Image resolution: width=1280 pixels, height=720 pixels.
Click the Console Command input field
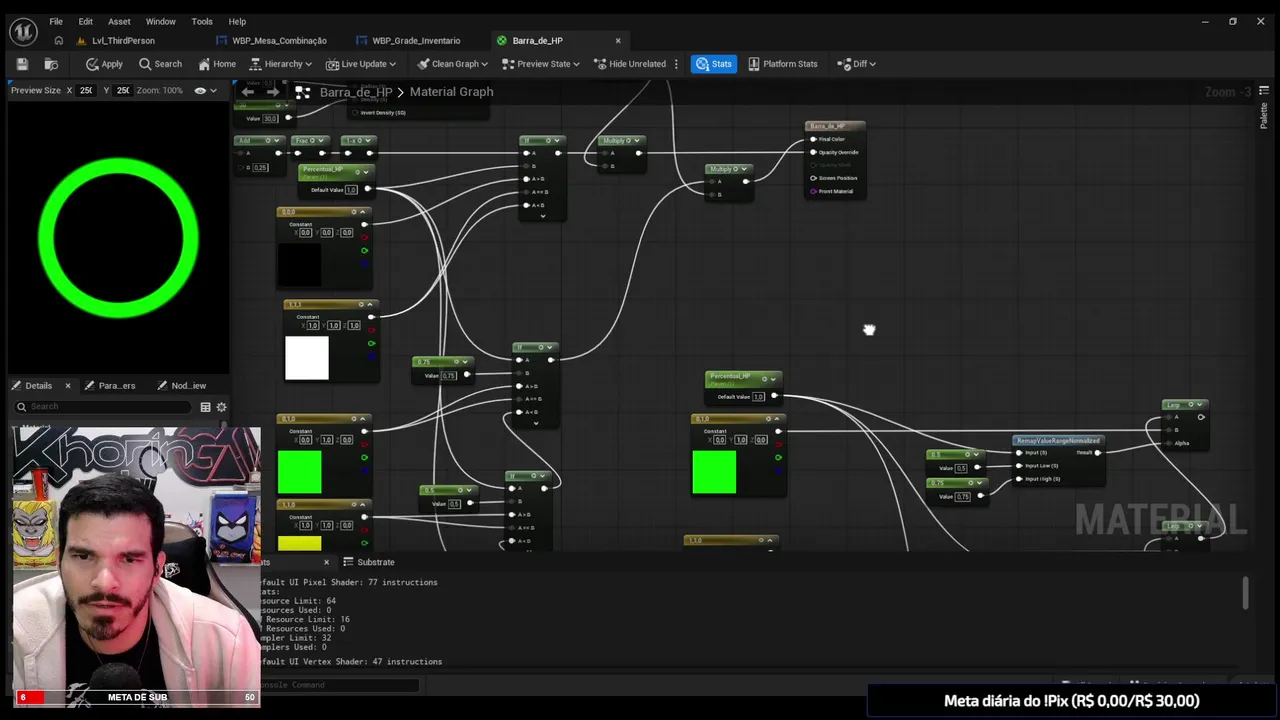tap(340, 685)
